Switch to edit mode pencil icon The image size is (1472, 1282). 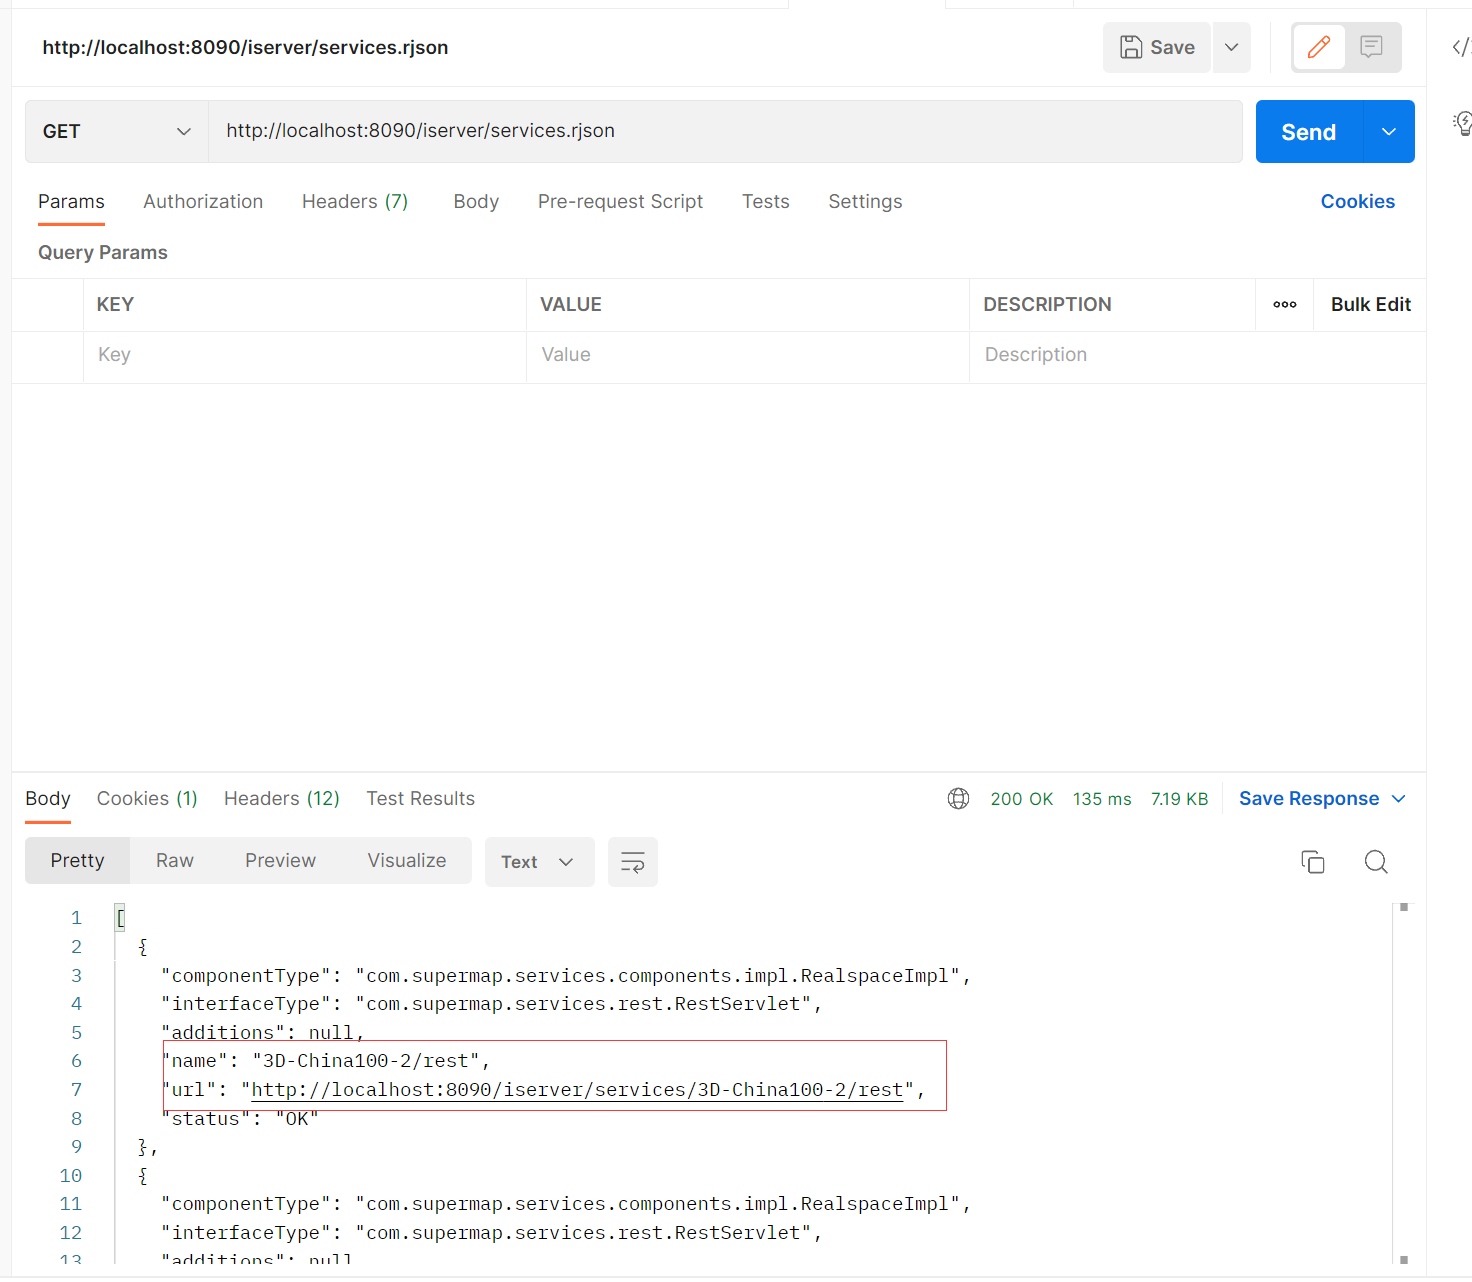(x=1319, y=47)
